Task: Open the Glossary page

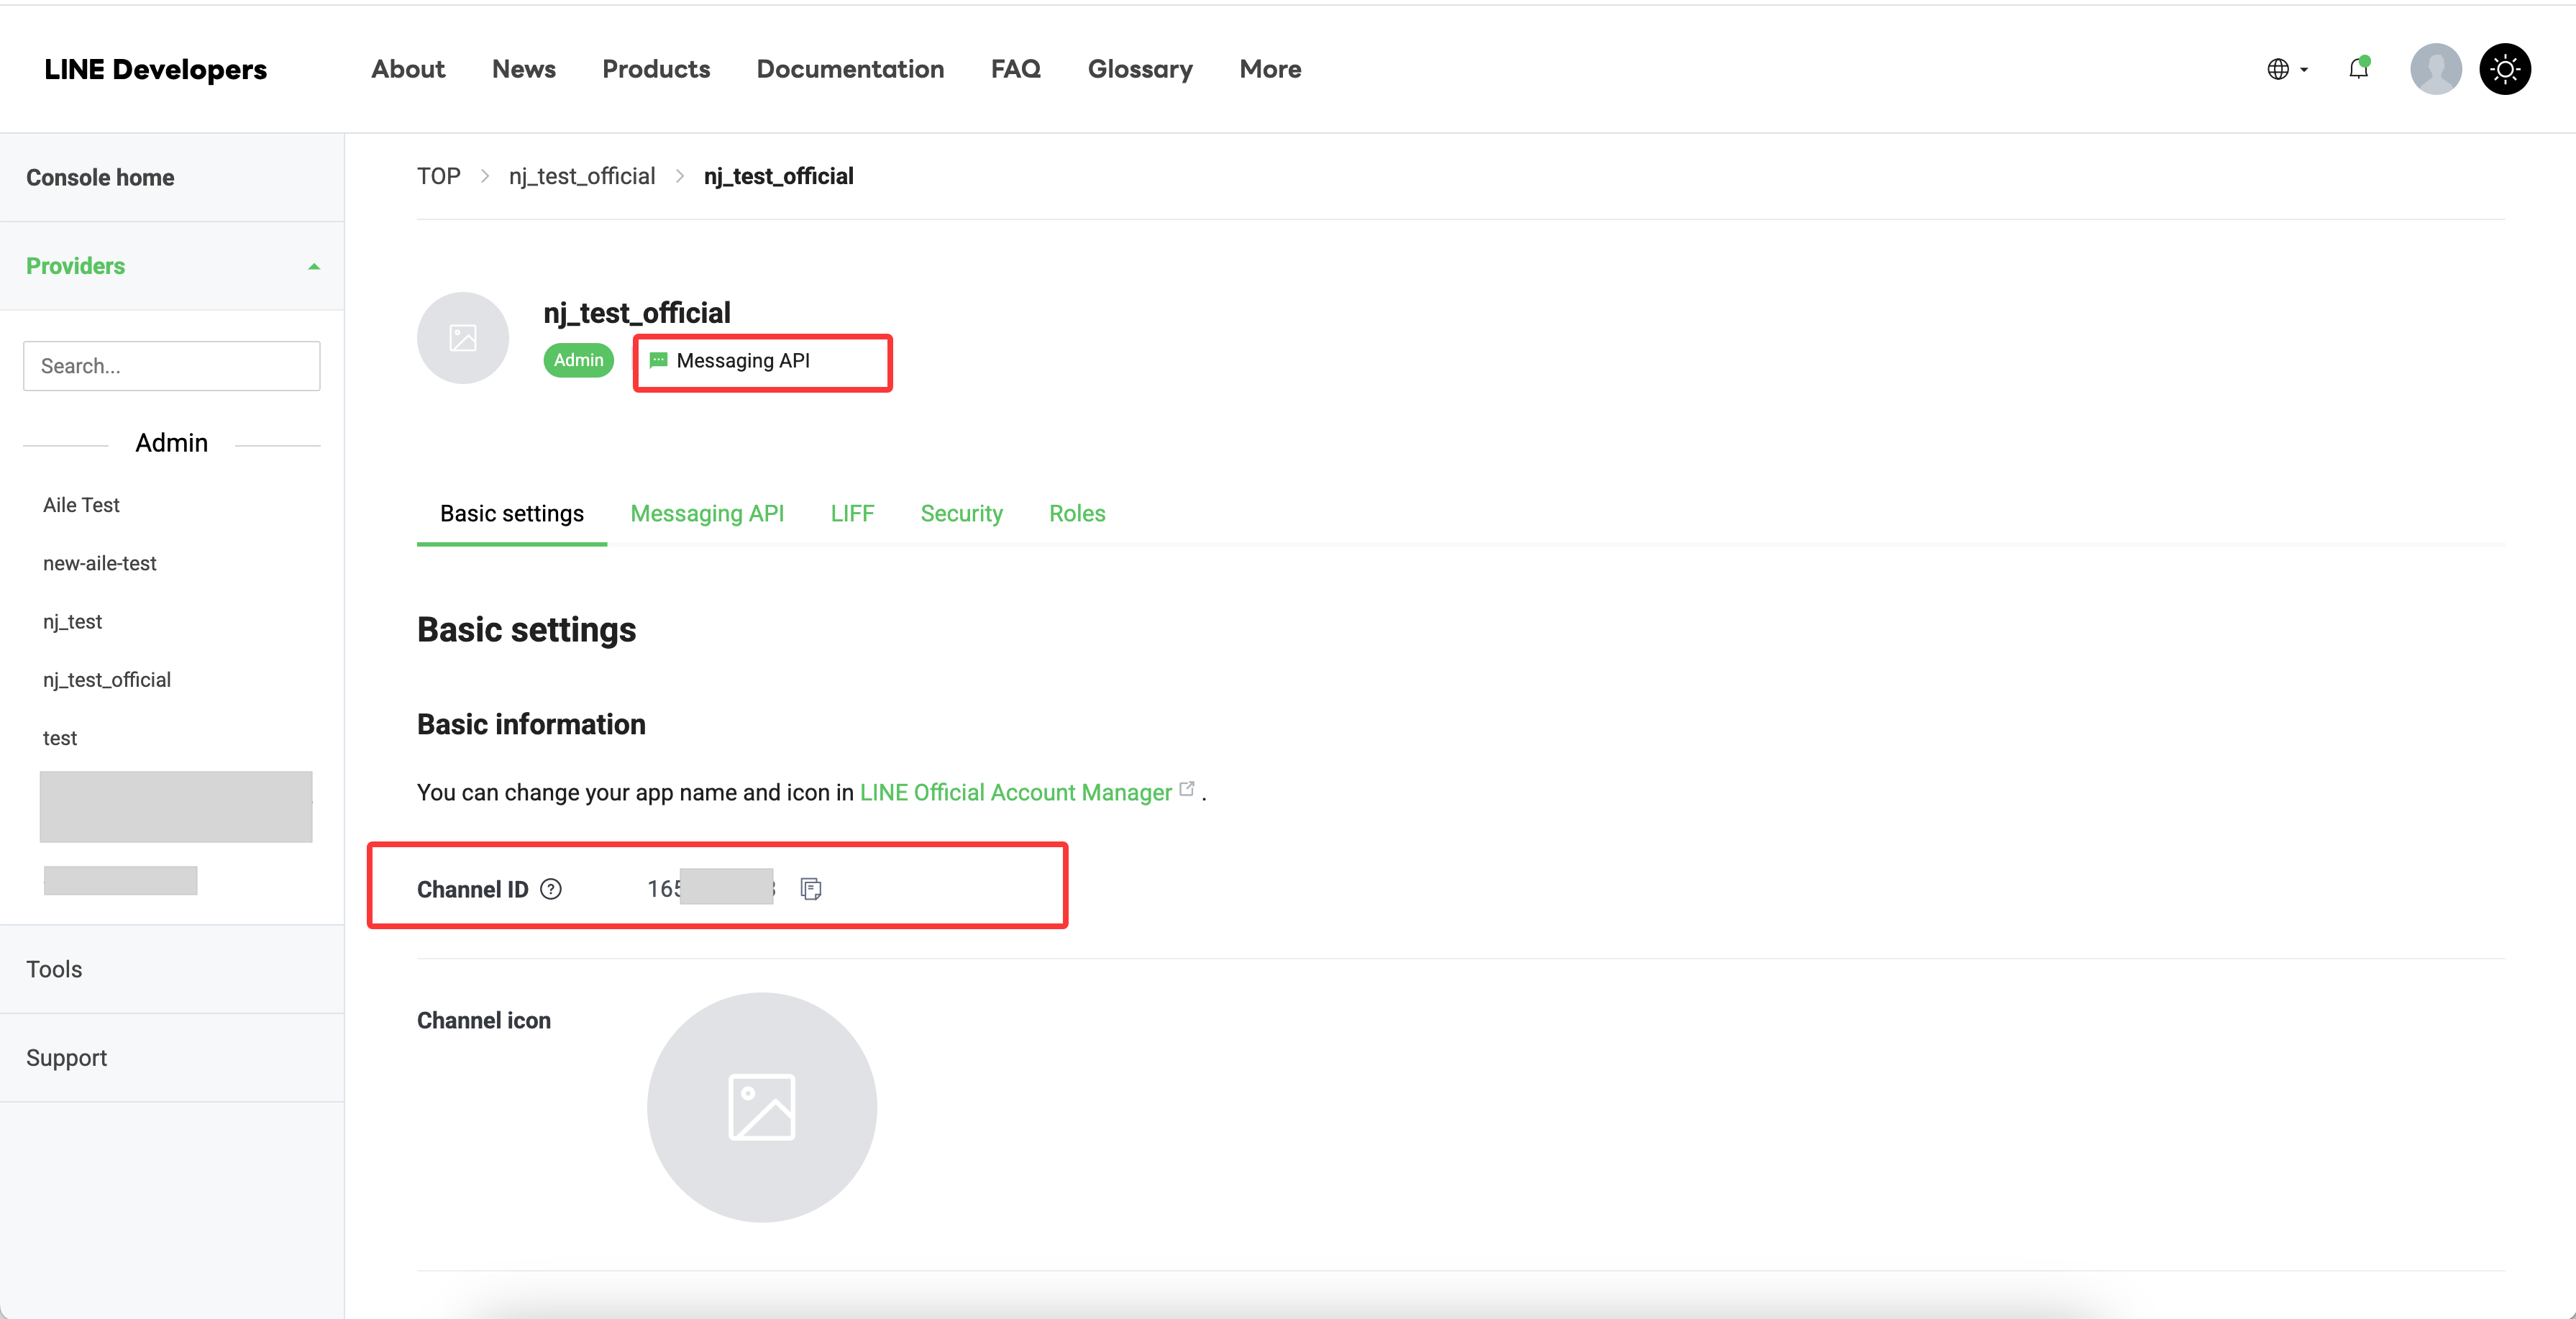Action: click(1140, 69)
